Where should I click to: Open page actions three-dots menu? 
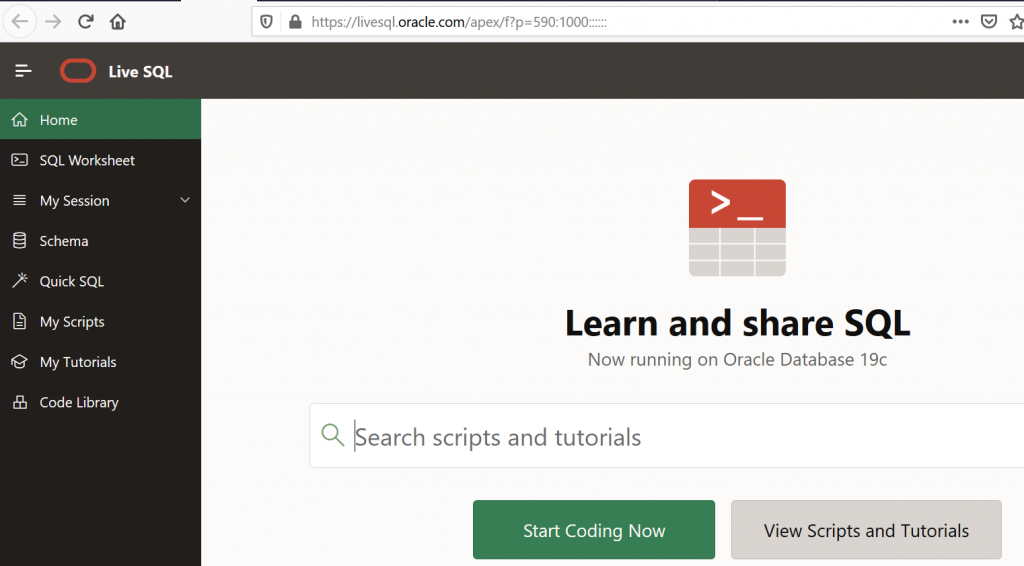pyautogui.click(x=960, y=22)
